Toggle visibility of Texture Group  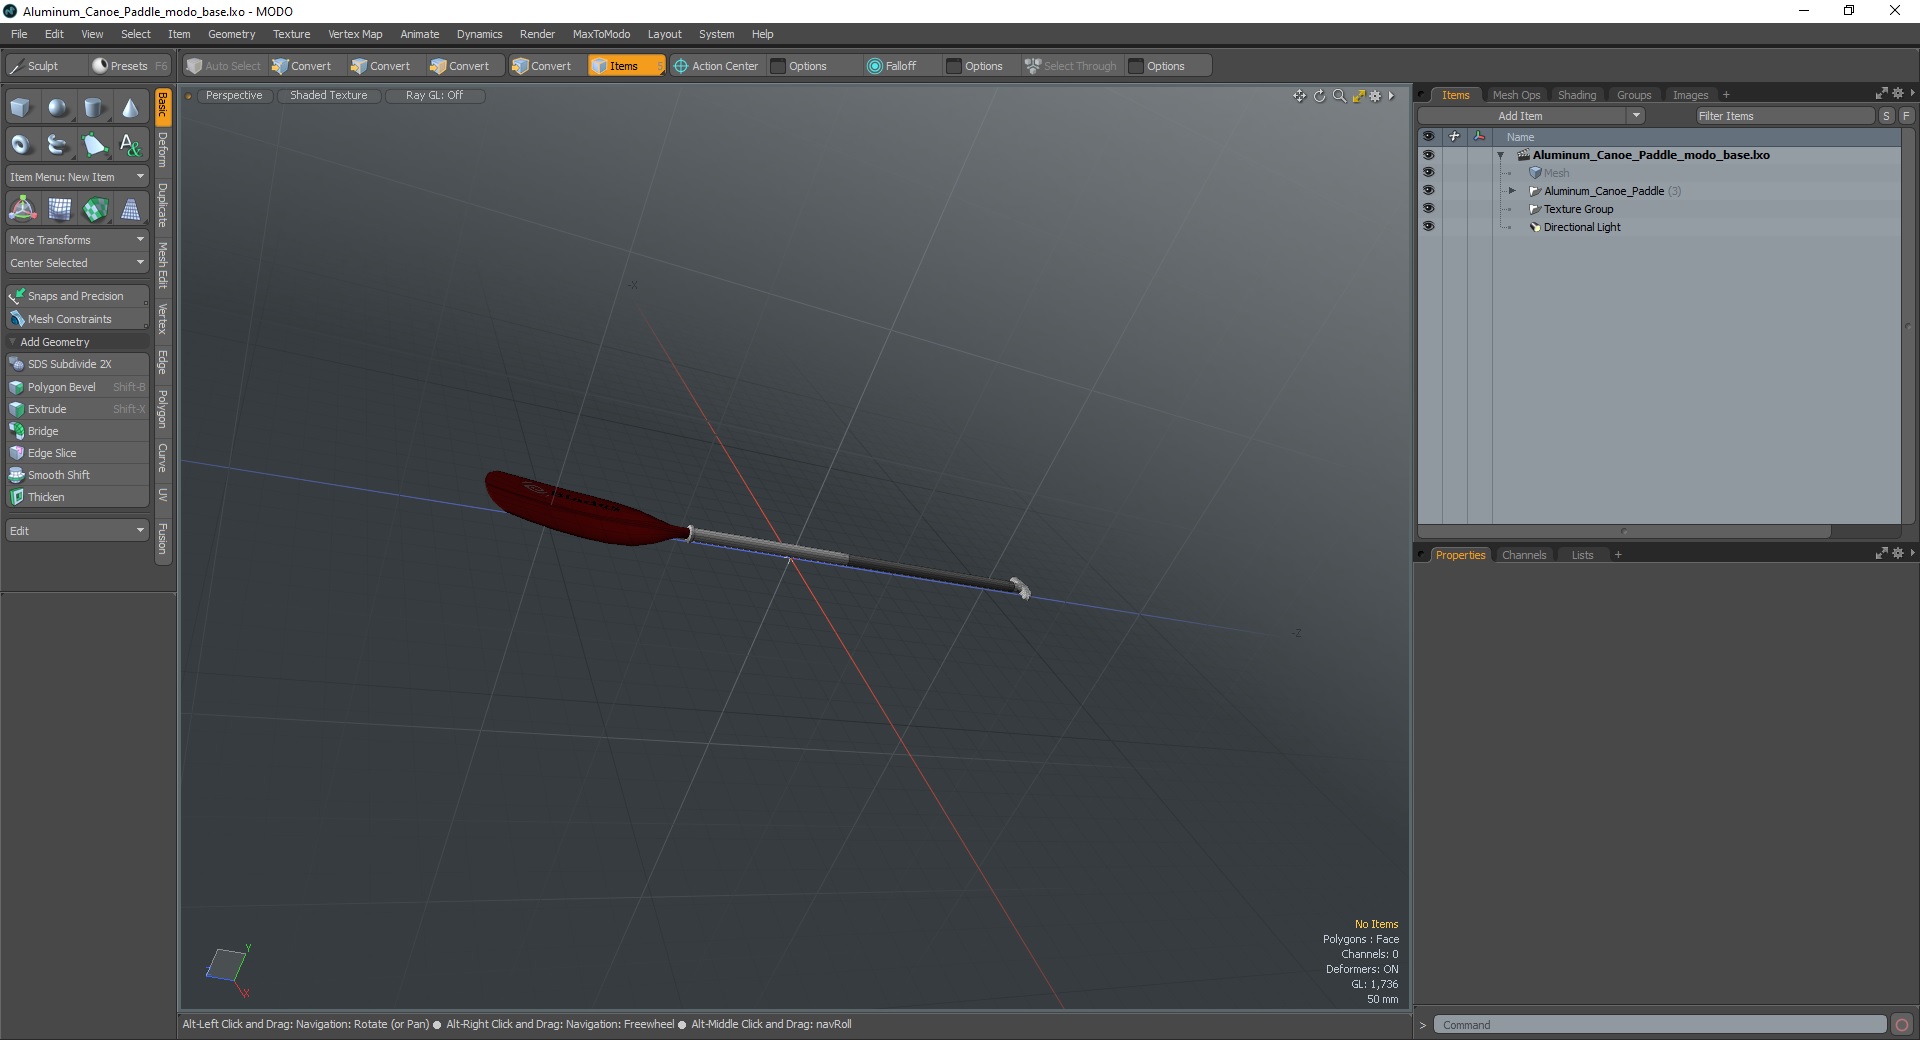point(1428,209)
